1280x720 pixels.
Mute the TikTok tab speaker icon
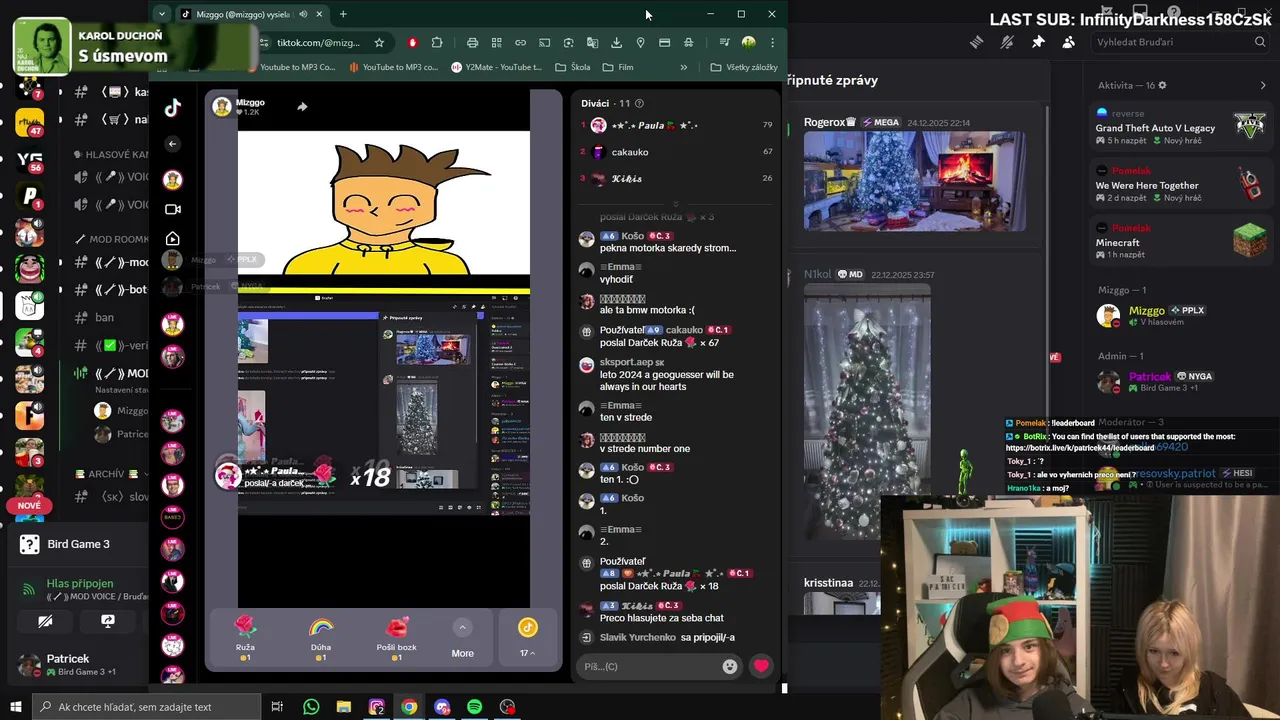[x=304, y=14]
